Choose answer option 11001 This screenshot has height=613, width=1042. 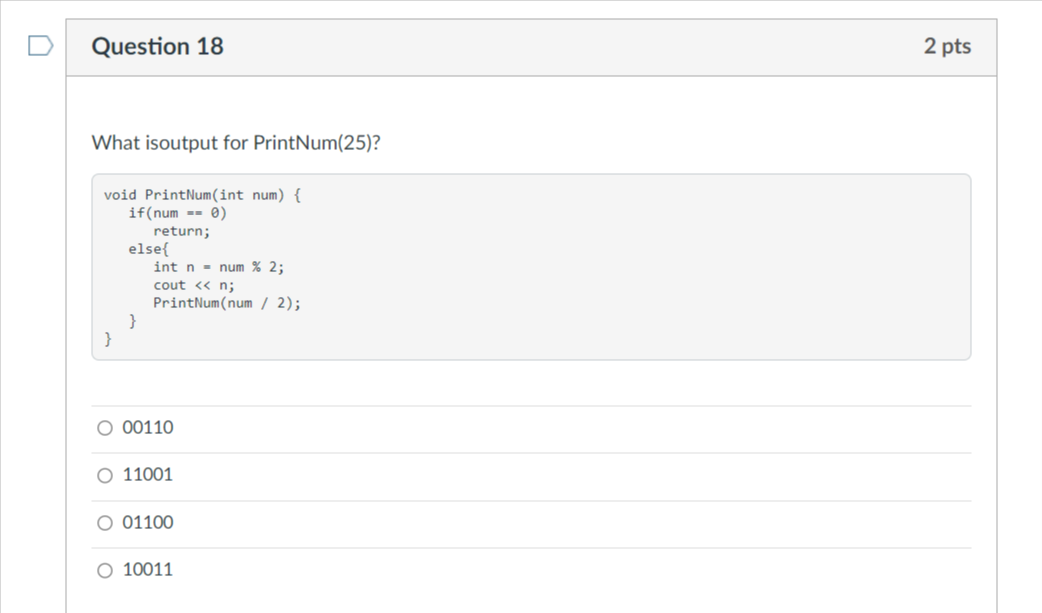104,475
